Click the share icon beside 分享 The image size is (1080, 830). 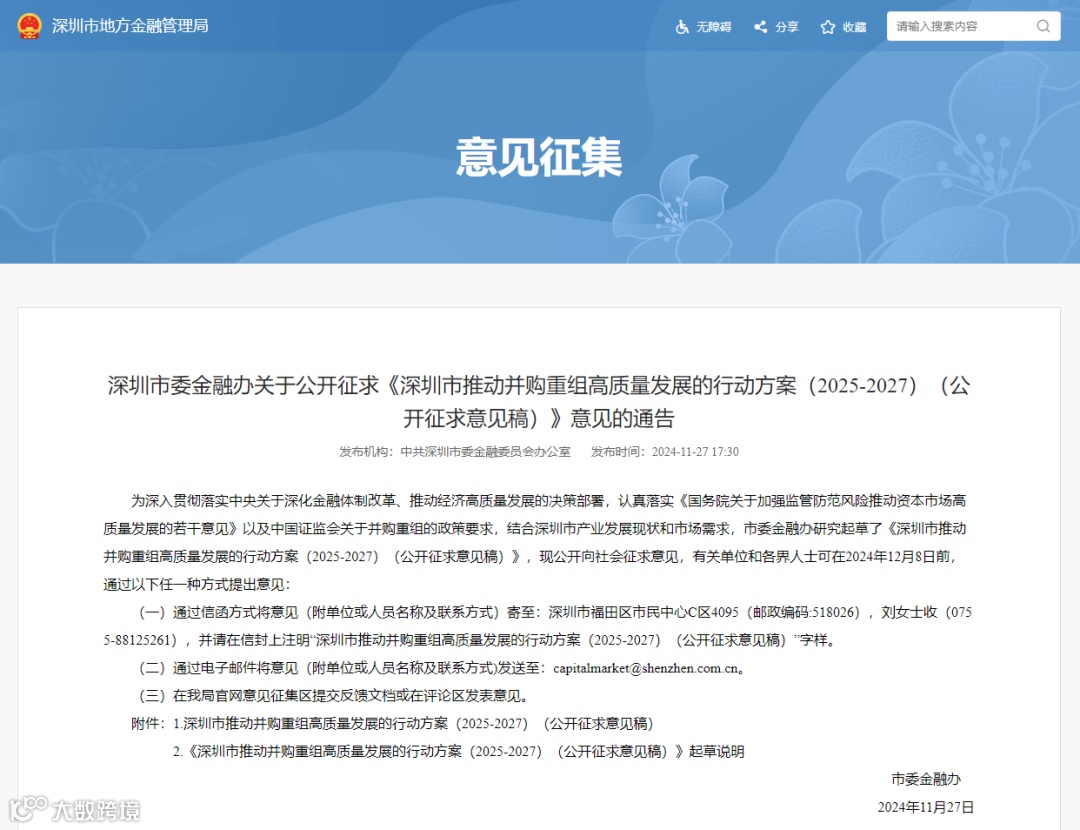pyautogui.click(x=760, y=27)
